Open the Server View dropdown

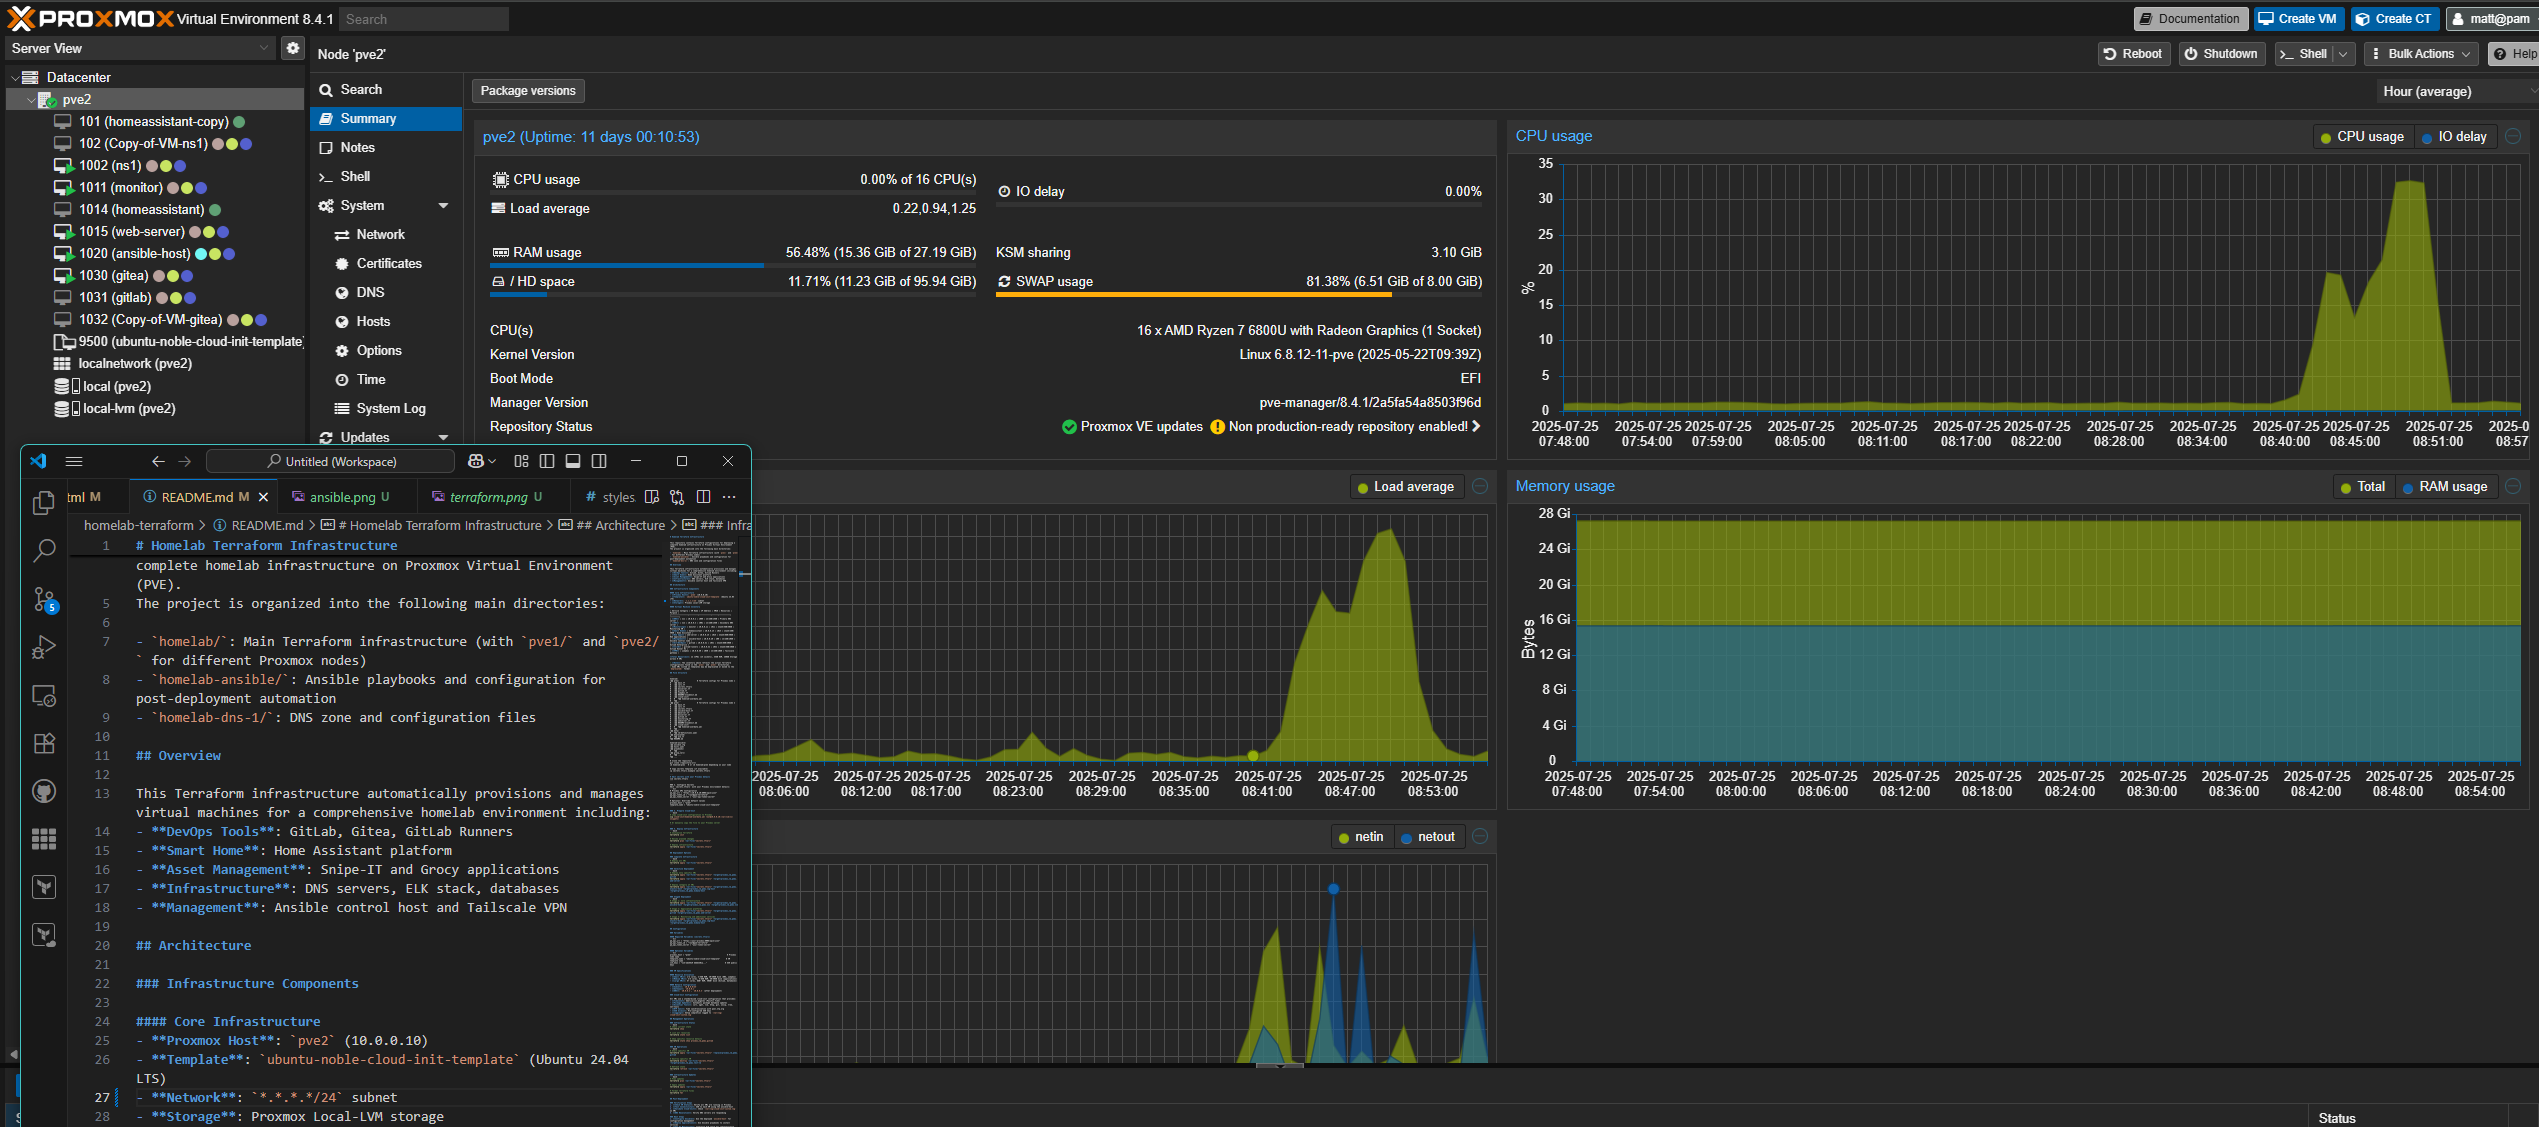click(139, 48)
